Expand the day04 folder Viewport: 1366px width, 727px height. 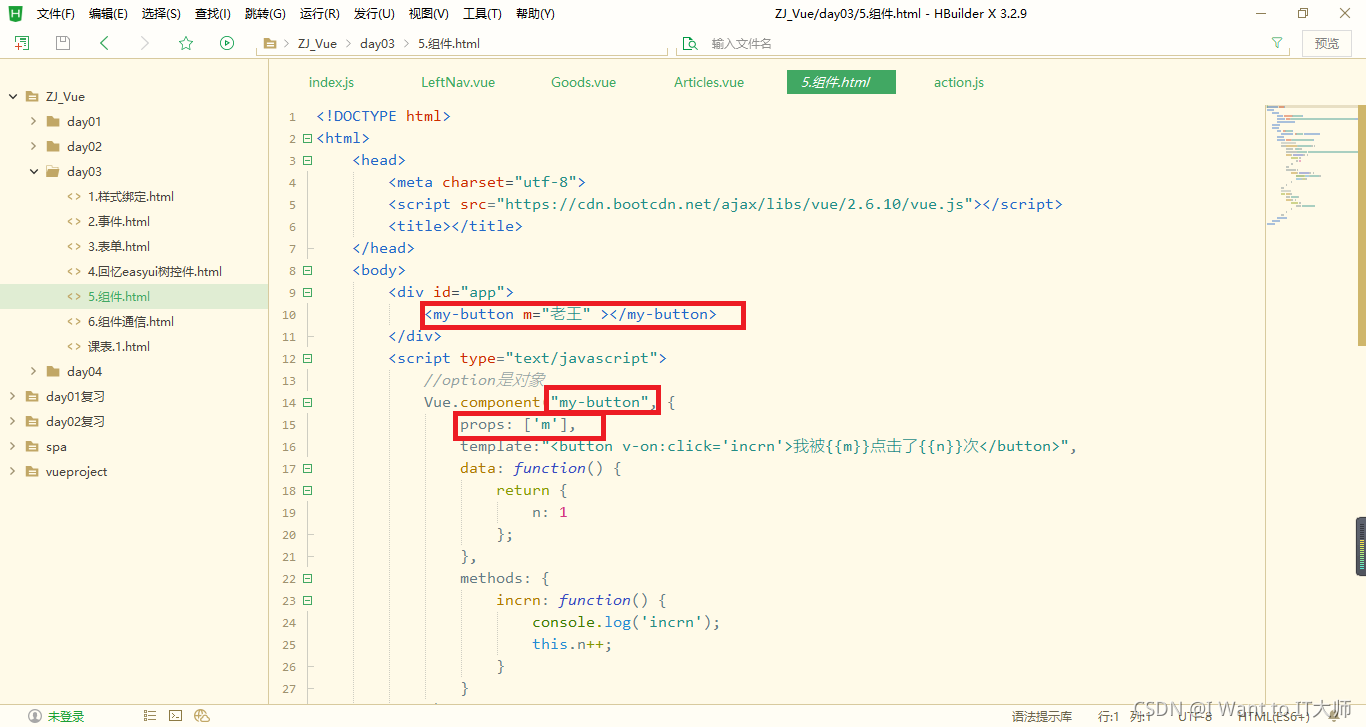click(x=34, y=372)
